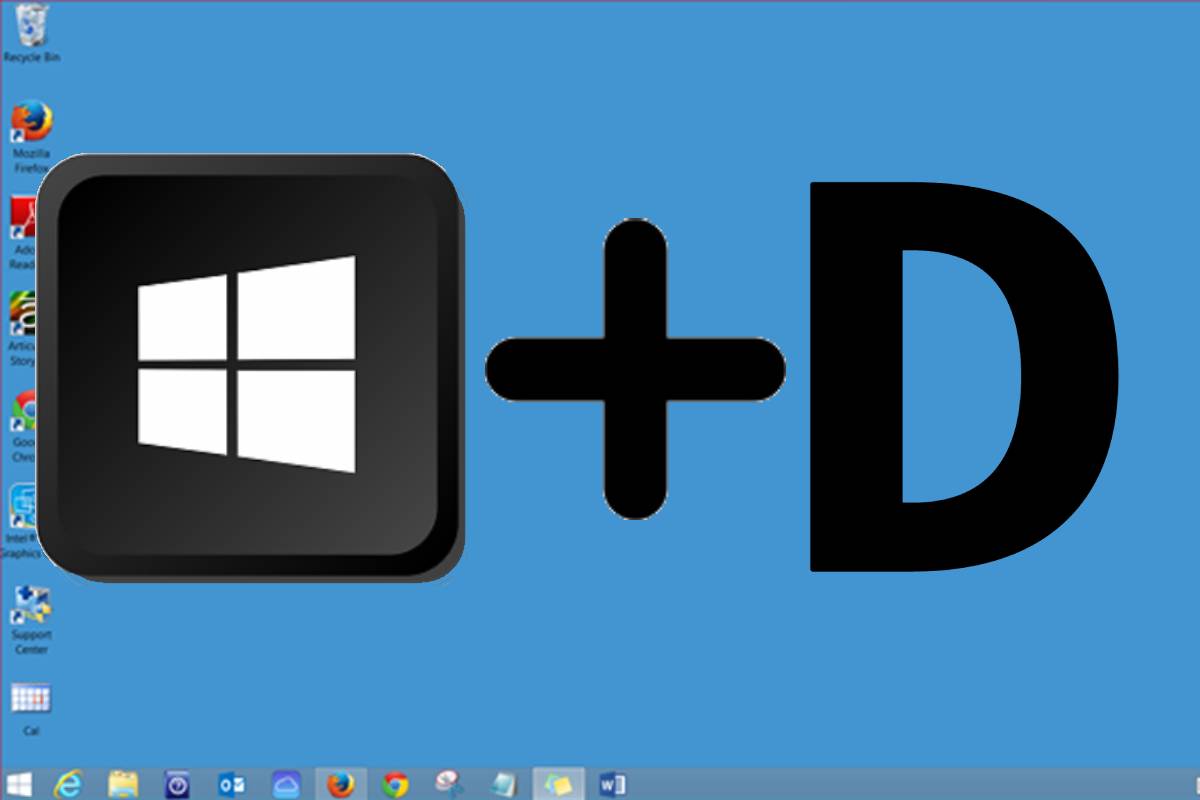The image size is (1200, 800).
Task: Open File Explorer from the taskbar
Action: (122, 783)
